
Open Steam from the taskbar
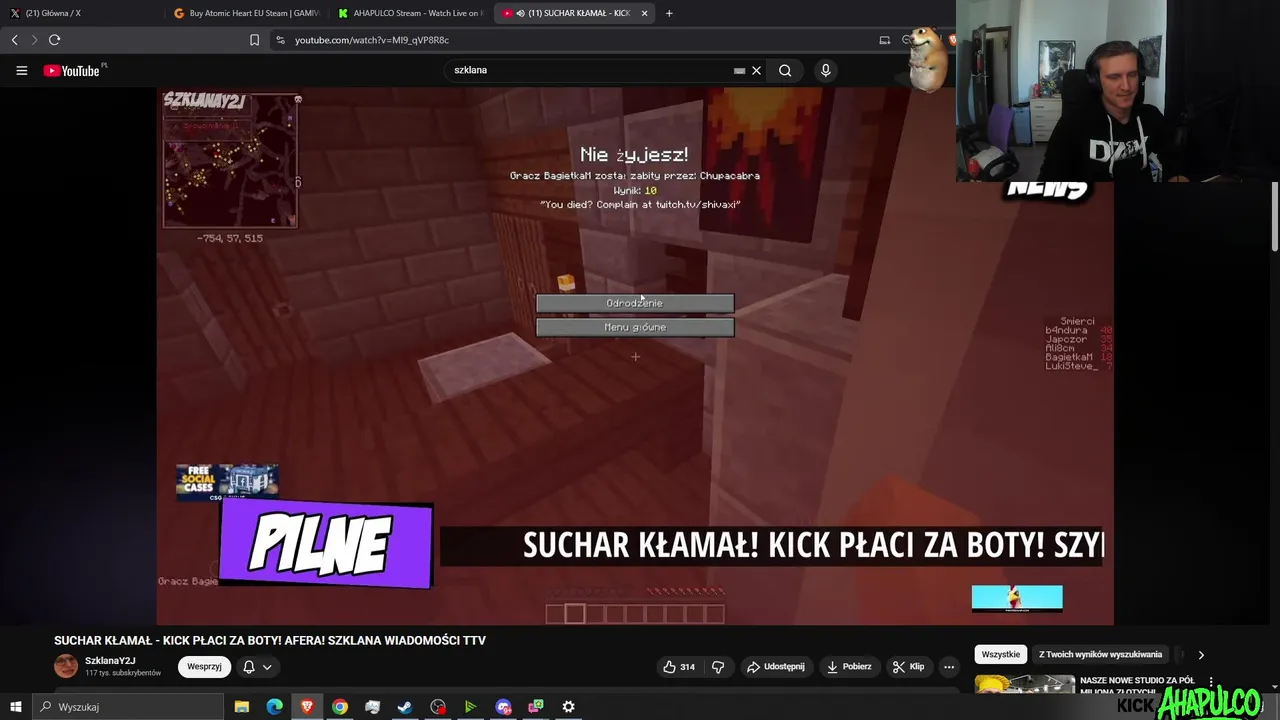coord(405,707)
